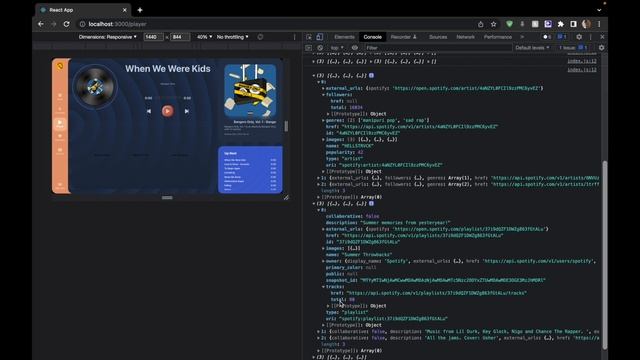Open the Default levels dropdown
Image resolution: width=640 pixels, height=360 pixels.
(532, 48)
